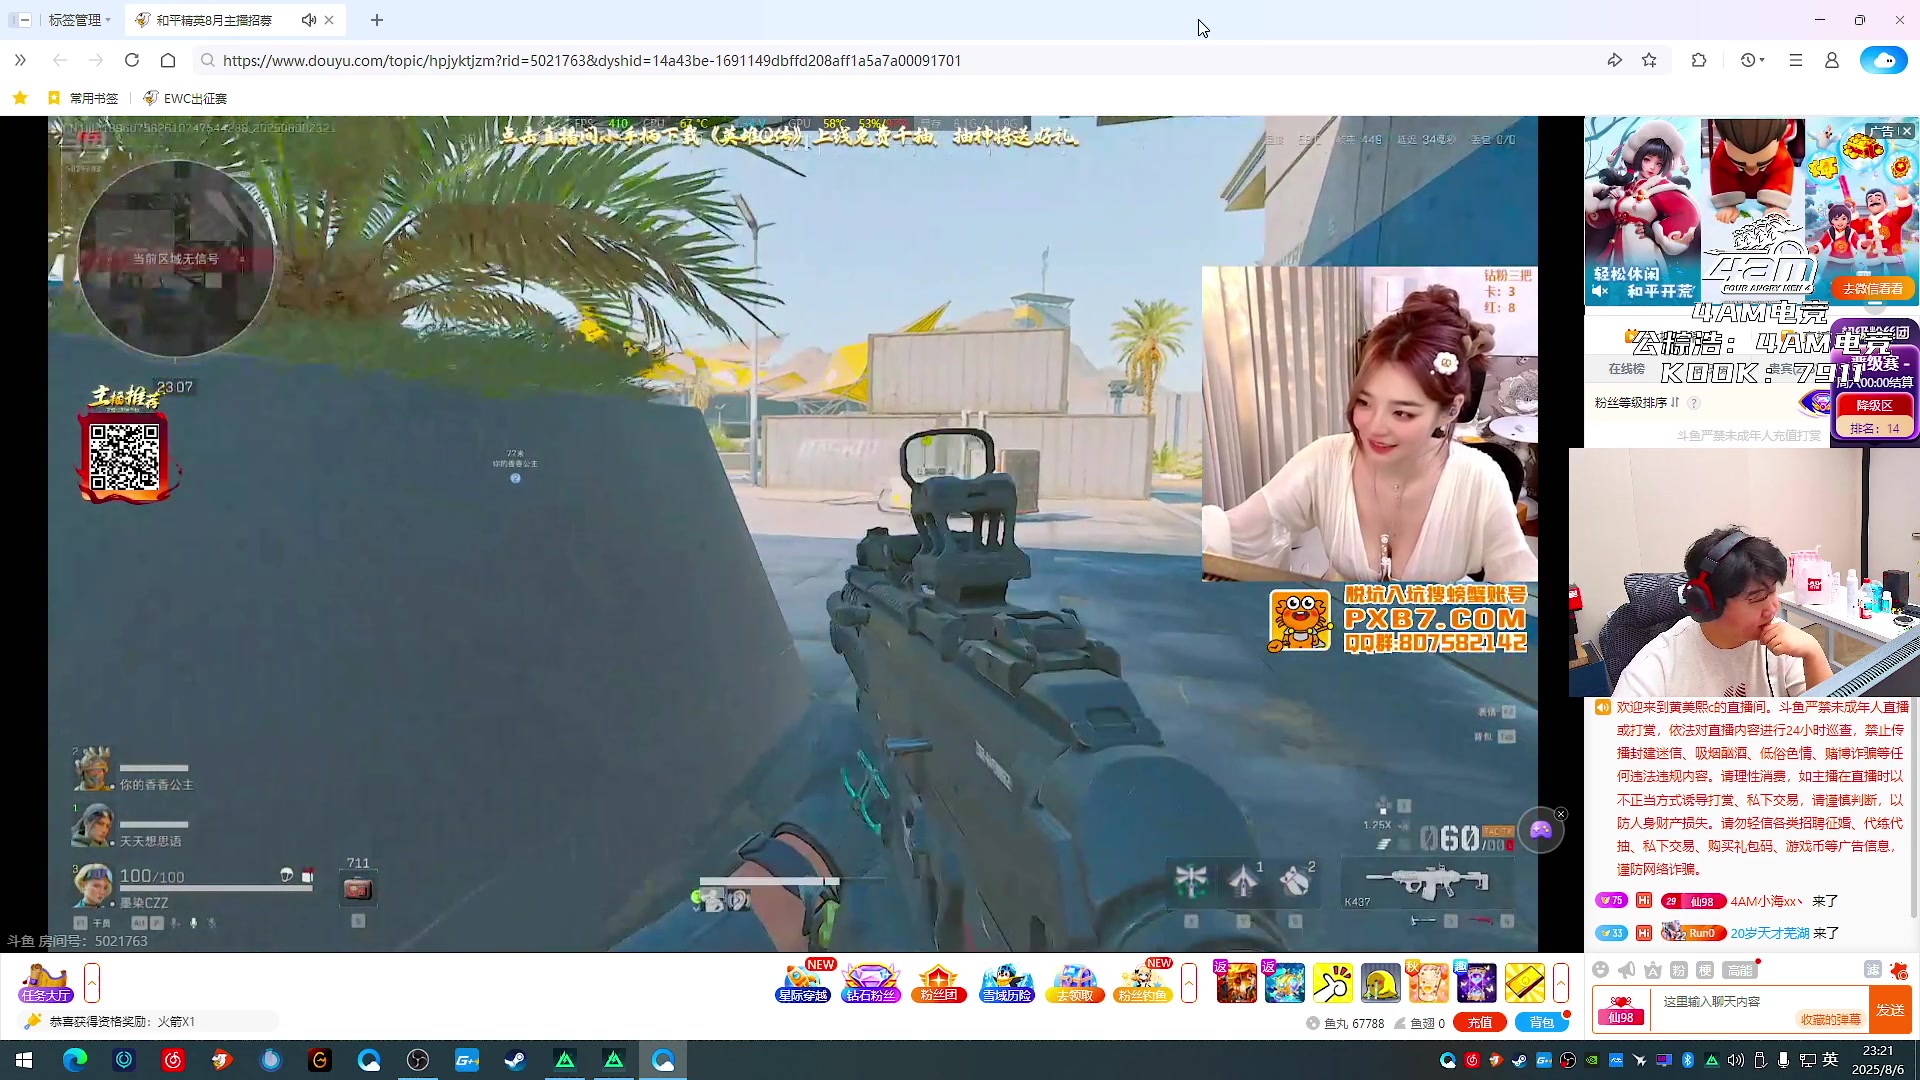1920x1080 pixels.
Task: Open the browser extensions puzzle icon
Action: (x=1698, y=60)
